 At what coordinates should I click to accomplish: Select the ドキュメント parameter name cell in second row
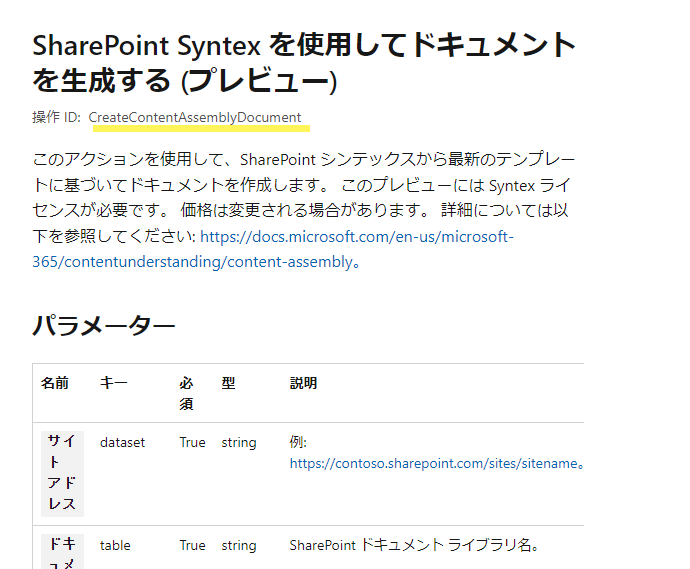click(x=62, y=552)
